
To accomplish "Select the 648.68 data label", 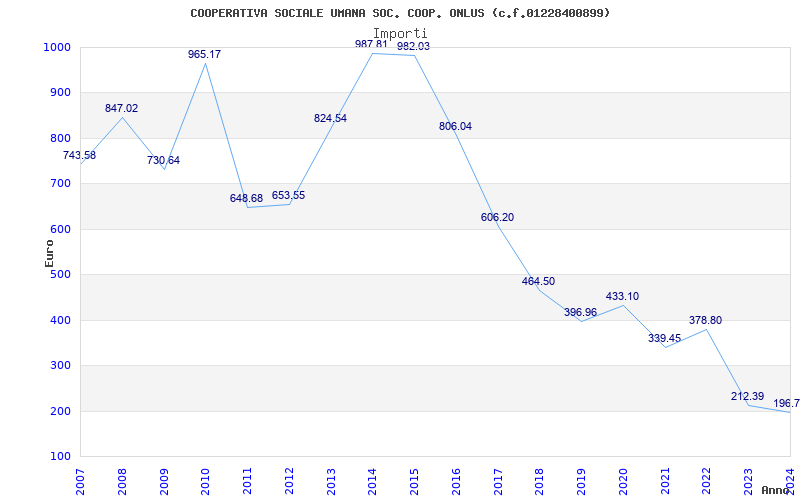I will tap(246, 198).
